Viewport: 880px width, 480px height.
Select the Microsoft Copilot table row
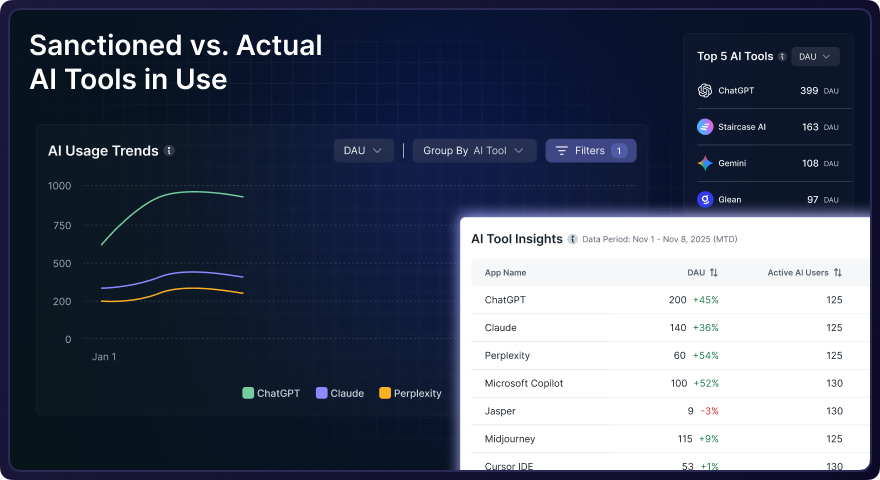click(525, 383)
